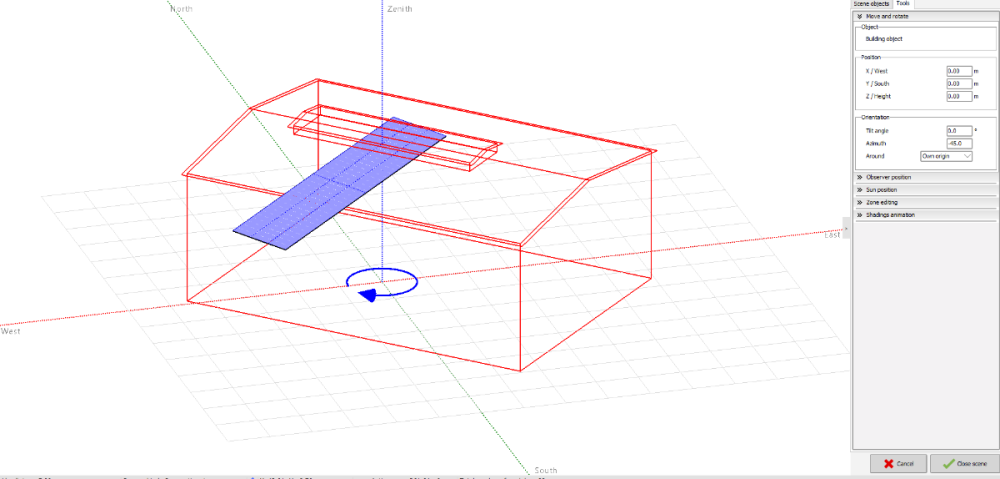The width and height of the screenshot is (1000, 479).
Task: Click the Zenith axis label
Action: click(399, 8)
